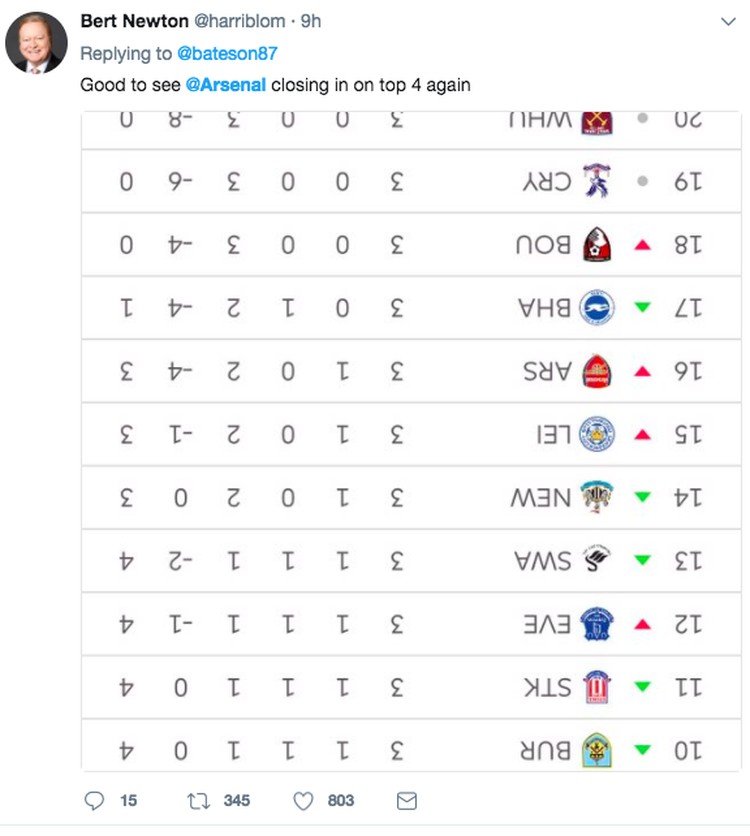This screenshot has height=836, width=750.
Task: Retweet this tweet via retweet icon
Action: [198, 801]
